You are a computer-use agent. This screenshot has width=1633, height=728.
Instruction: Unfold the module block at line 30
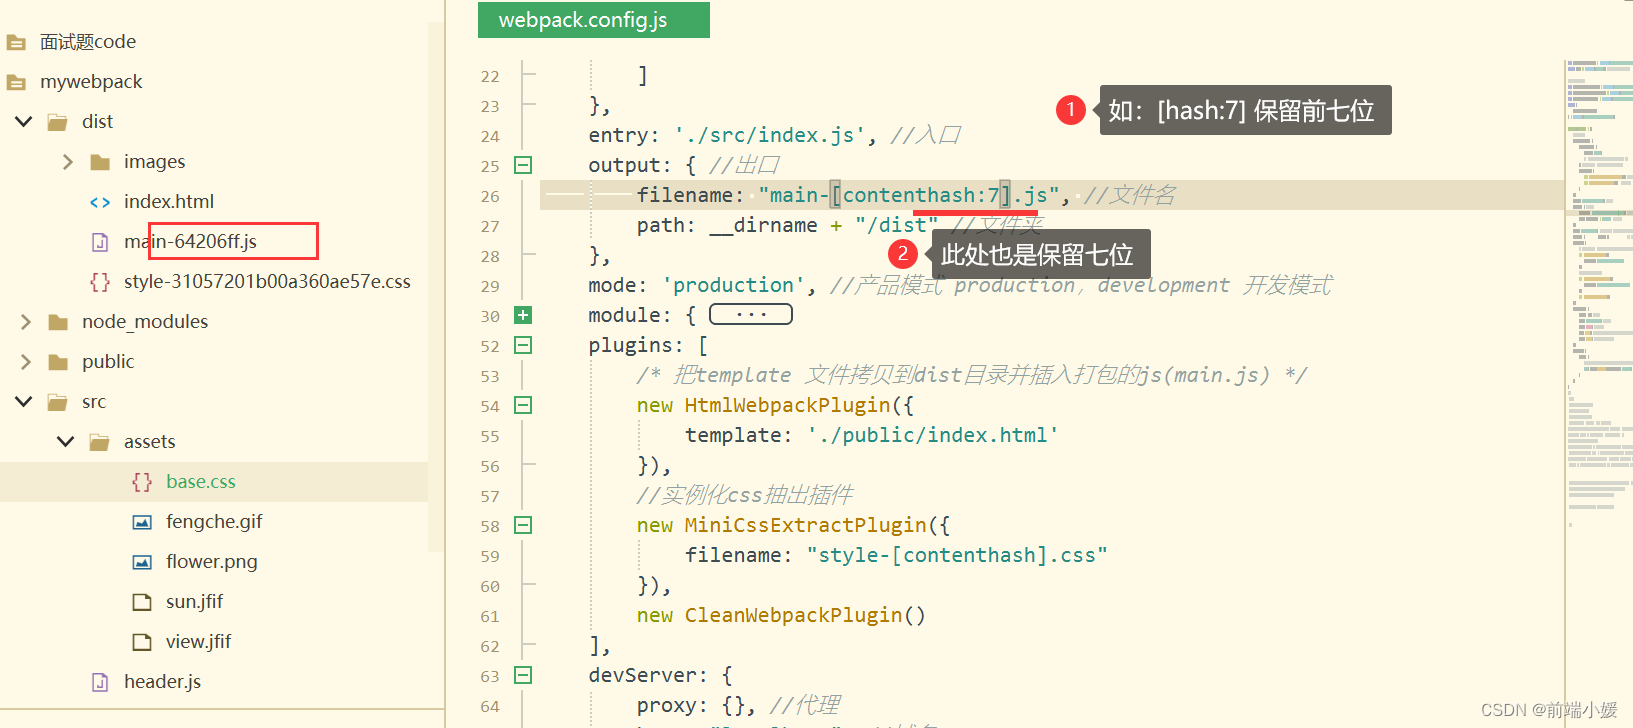[523, 315]
